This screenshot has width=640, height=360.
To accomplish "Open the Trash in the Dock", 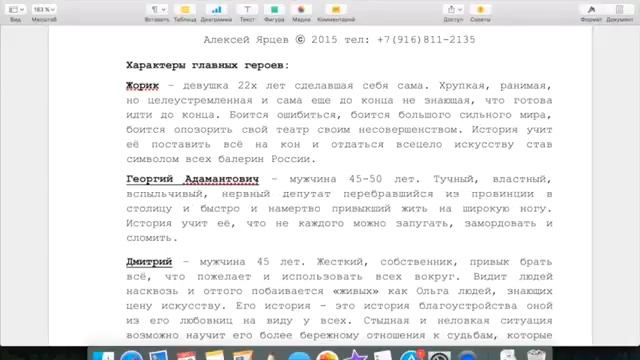I will coord(536,356).
